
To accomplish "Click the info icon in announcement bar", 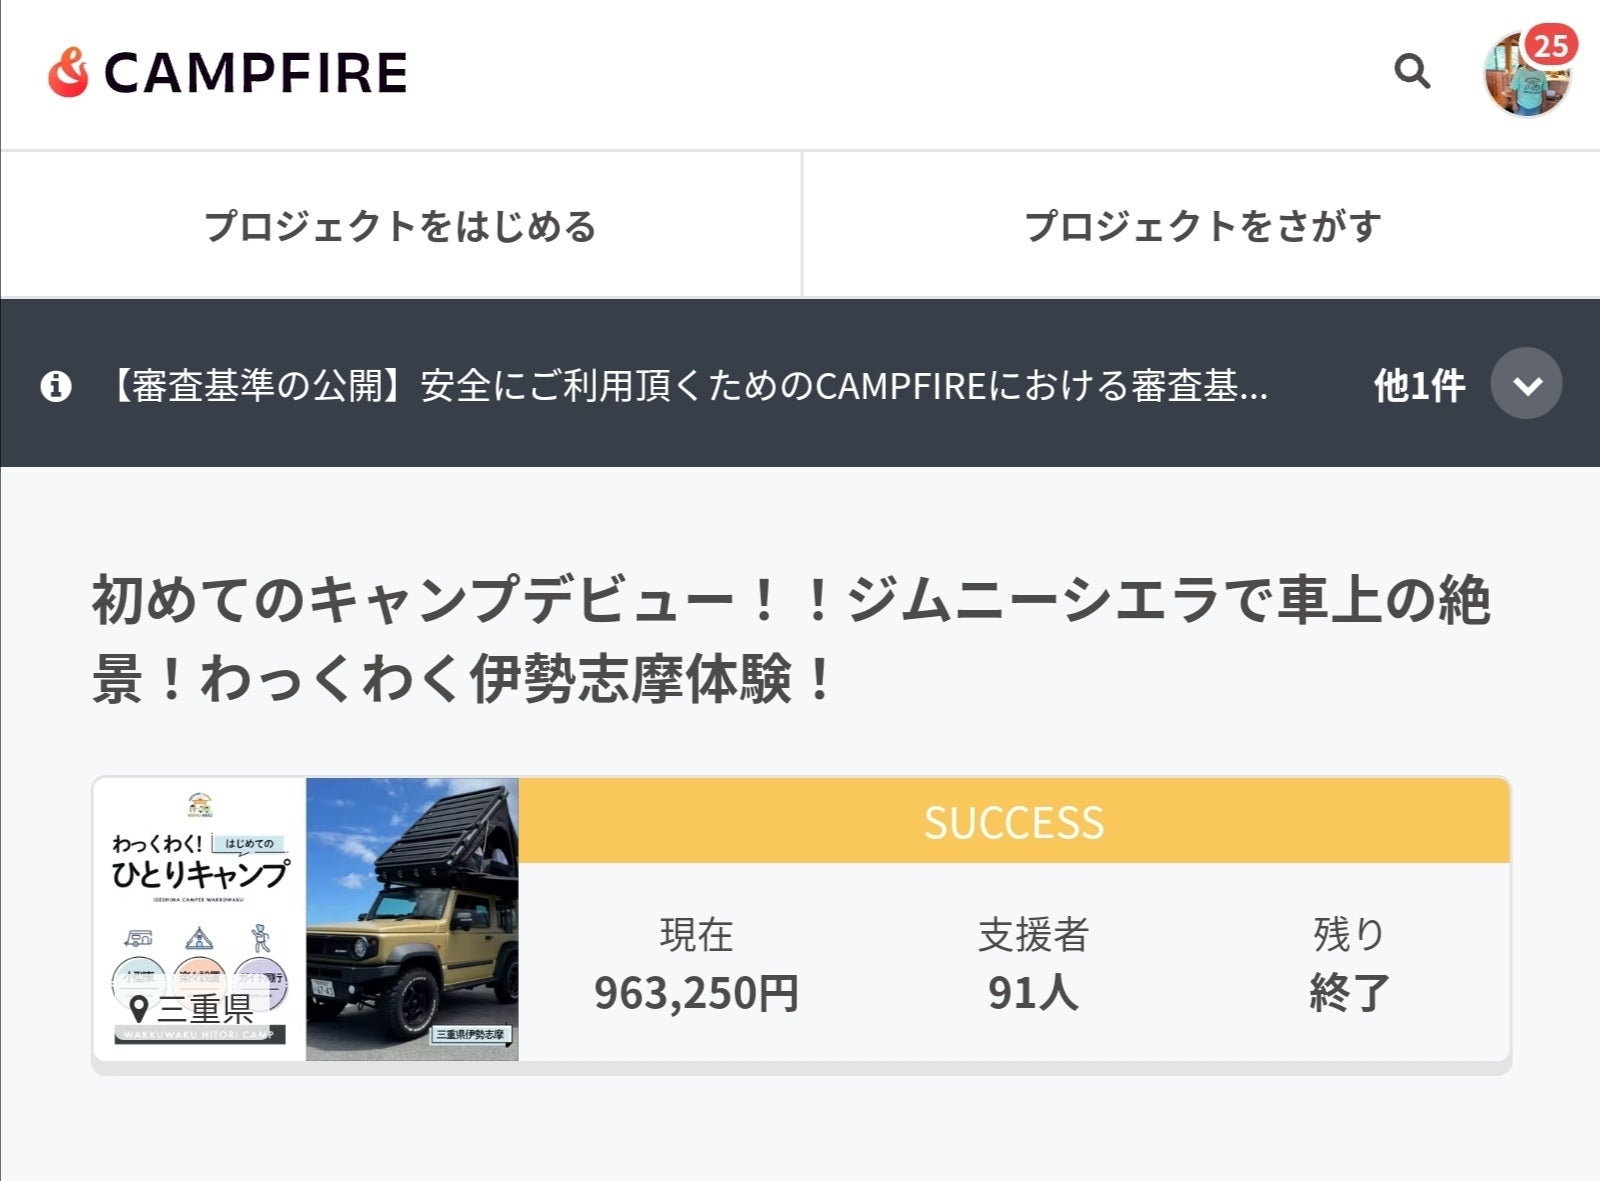I will coord(56,385).
